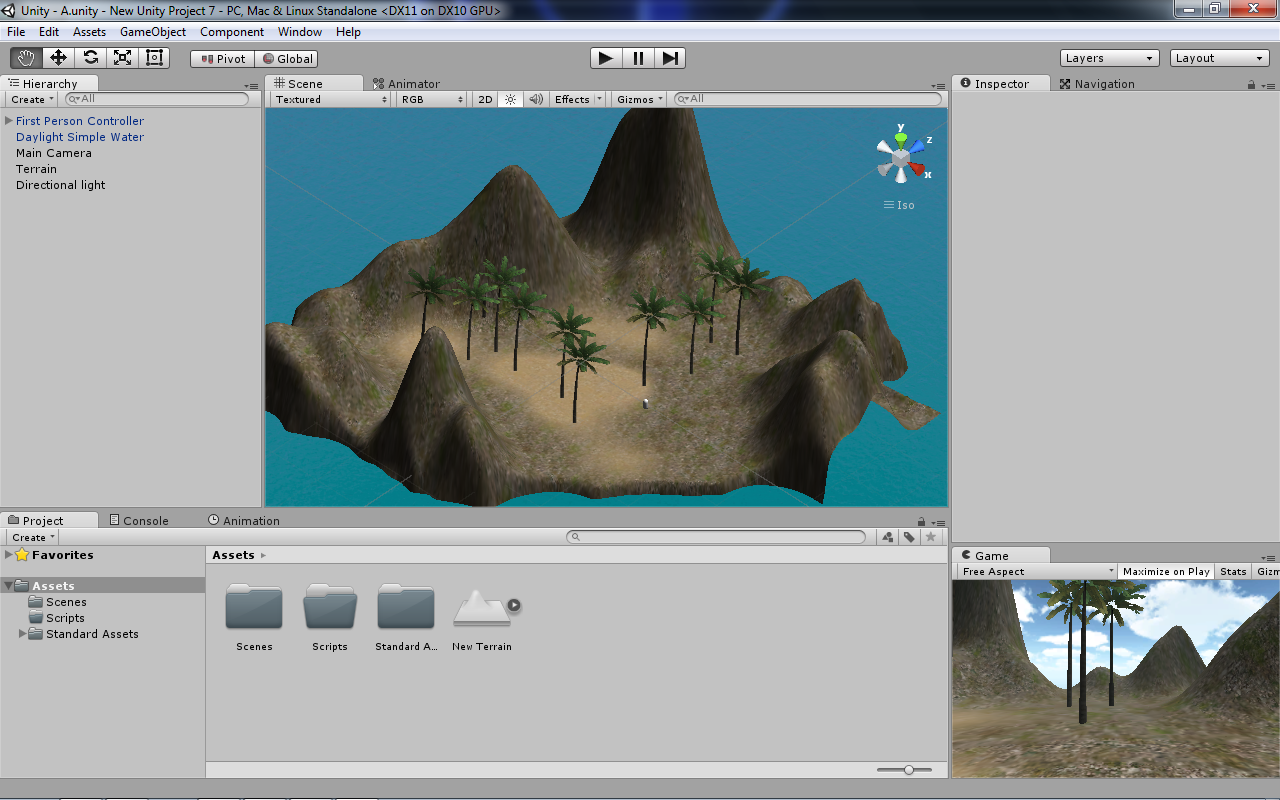Select the Scale tool
The height and width of the screenshot is (800, 1280).
point(122,57)
